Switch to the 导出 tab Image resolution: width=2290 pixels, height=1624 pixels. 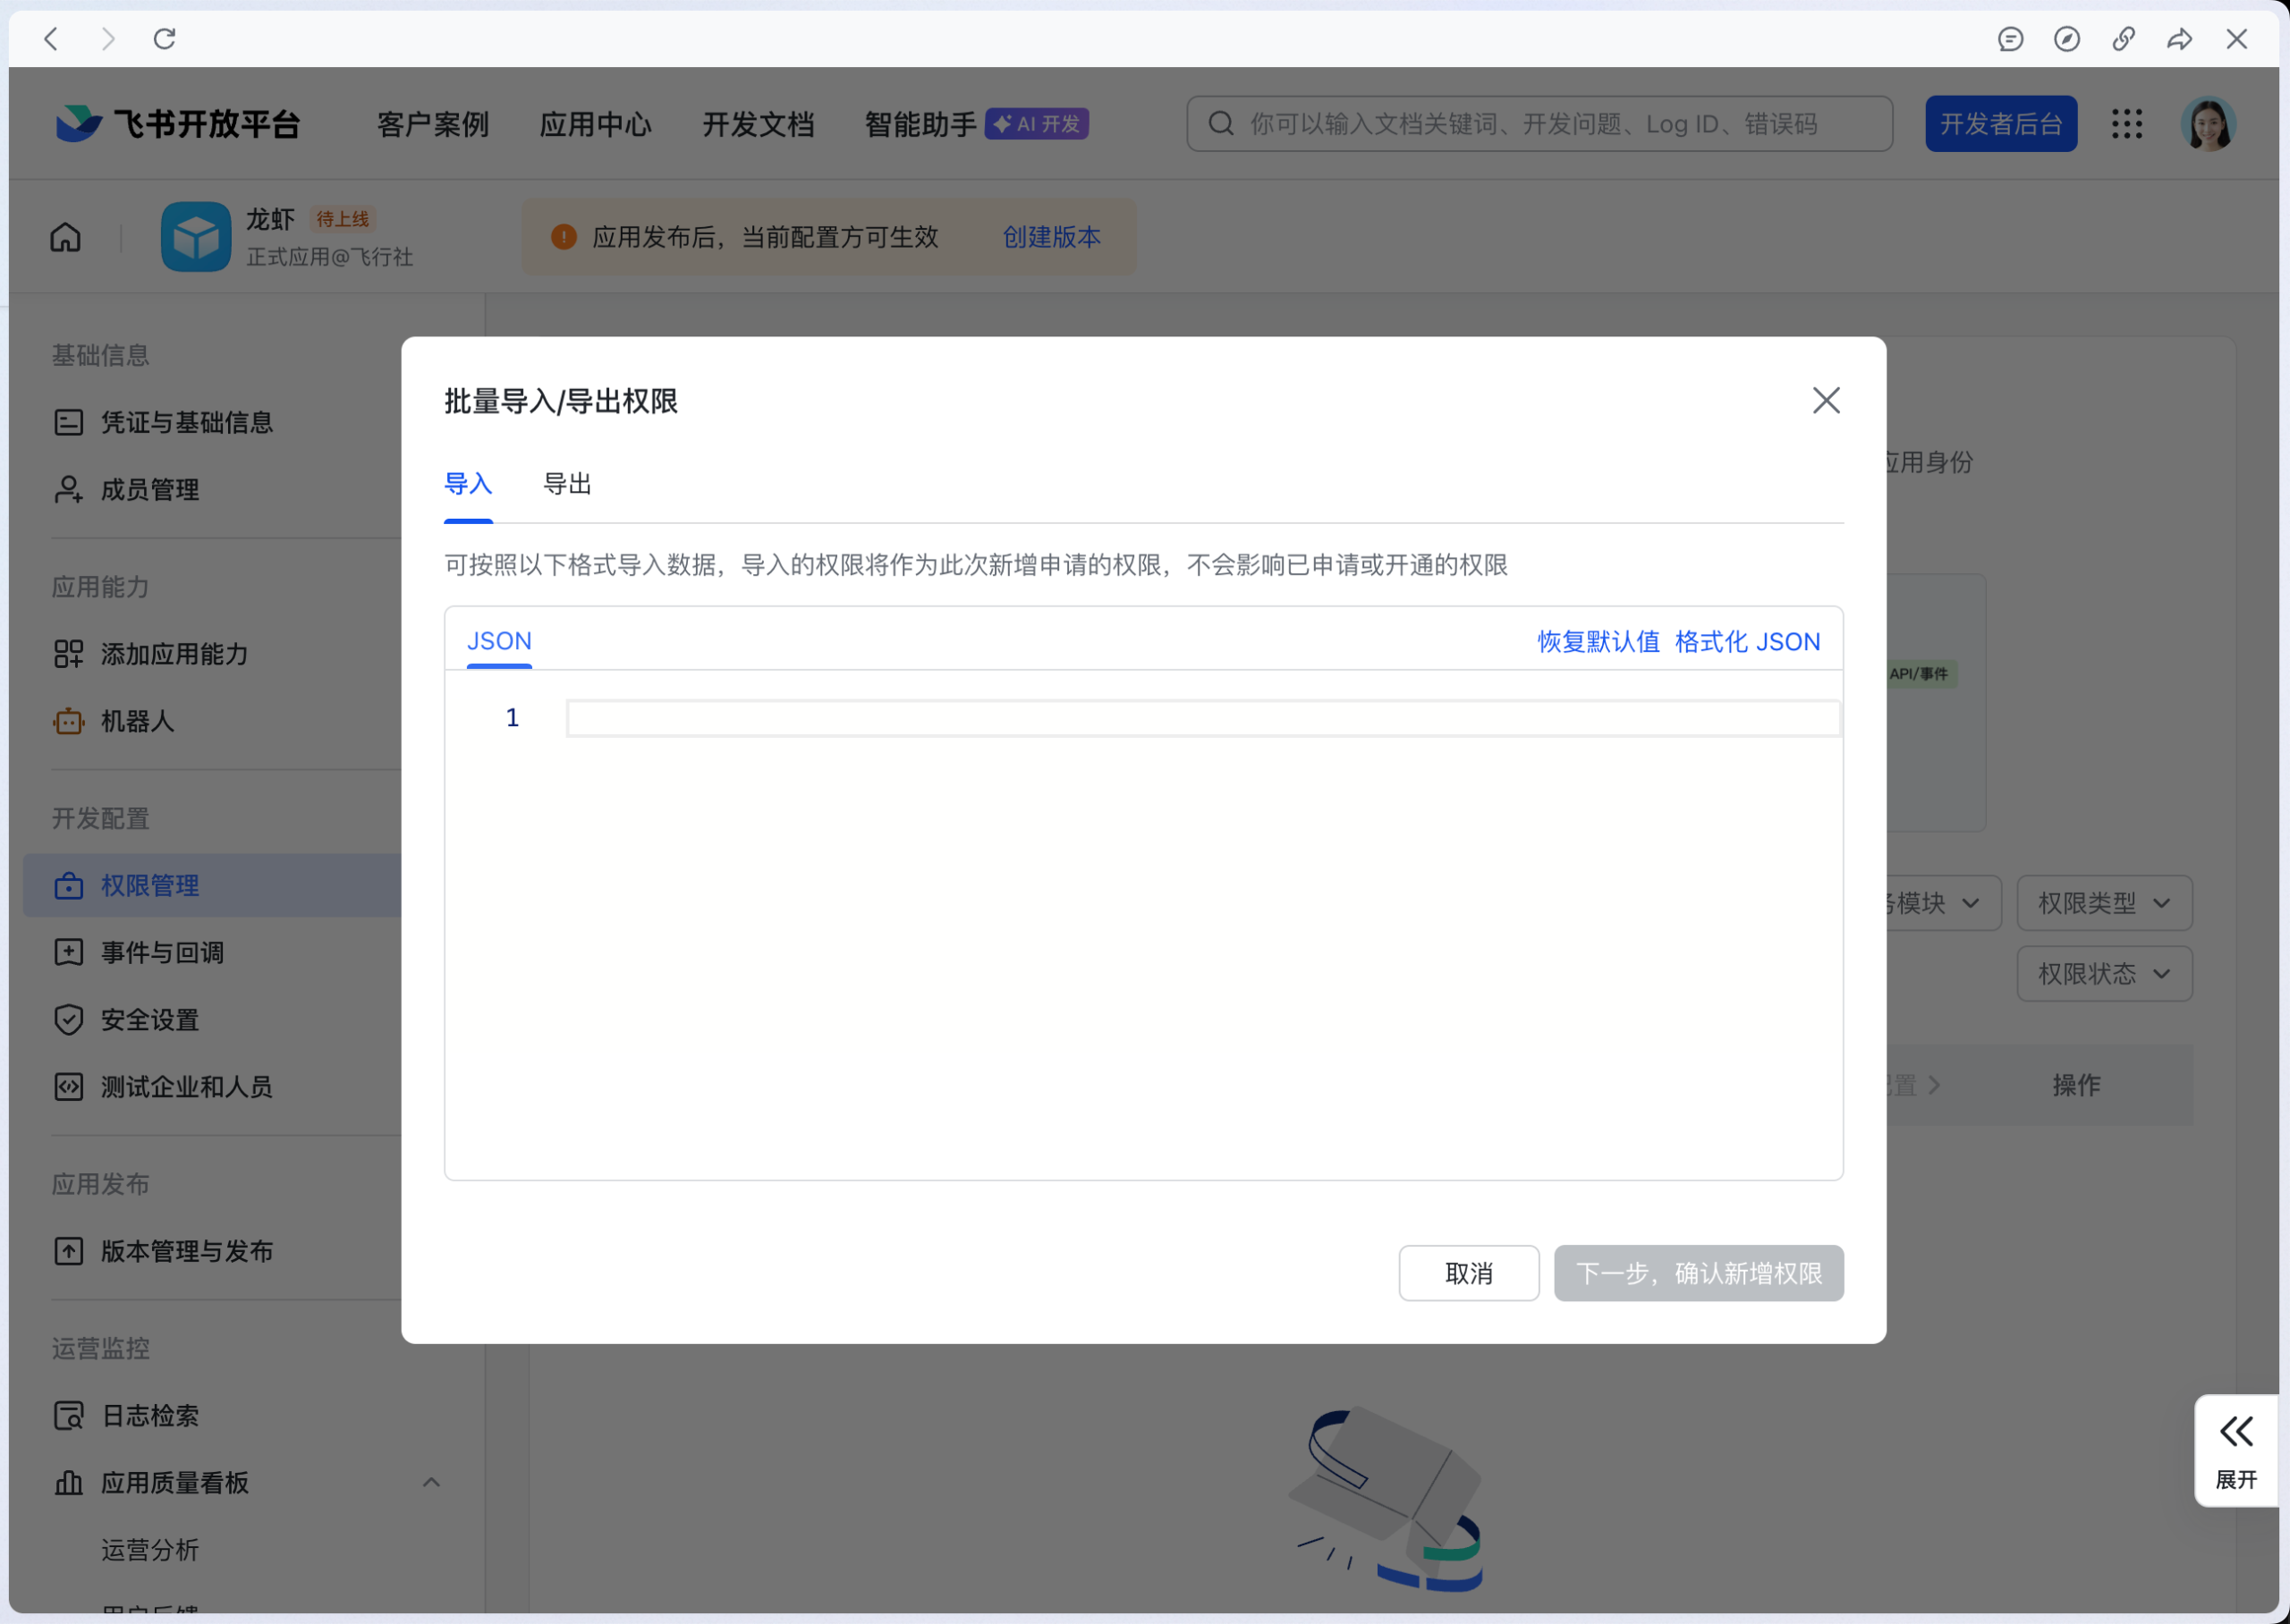coord(566,484)
